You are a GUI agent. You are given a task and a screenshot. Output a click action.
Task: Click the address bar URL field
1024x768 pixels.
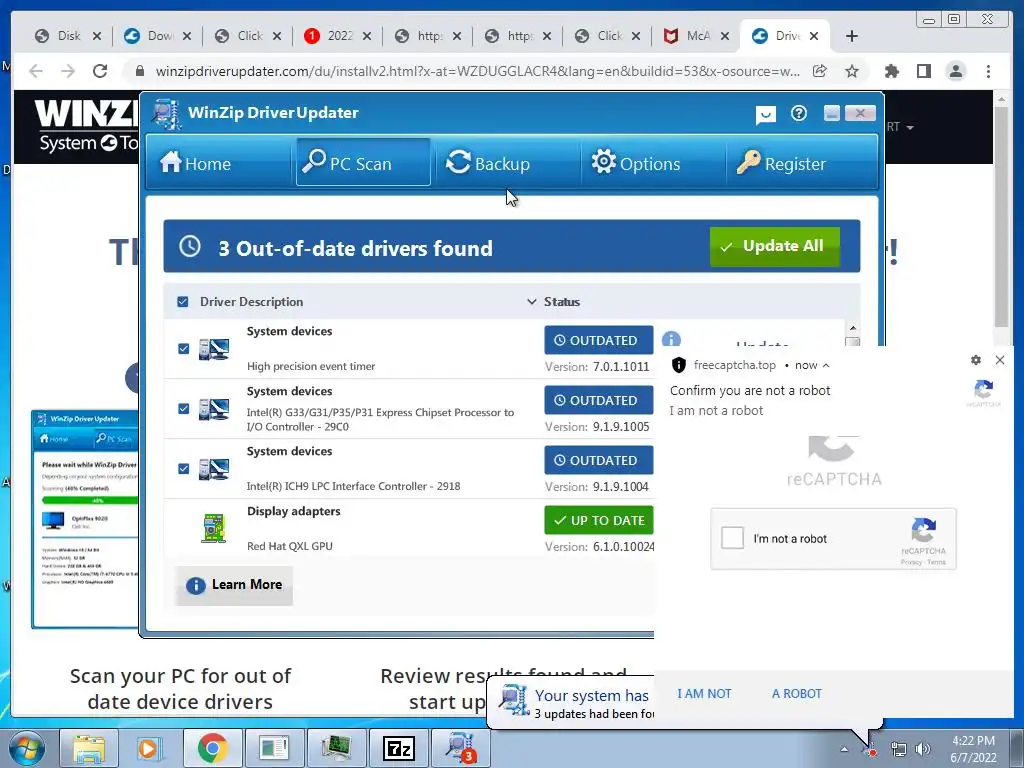coord(477,71)
